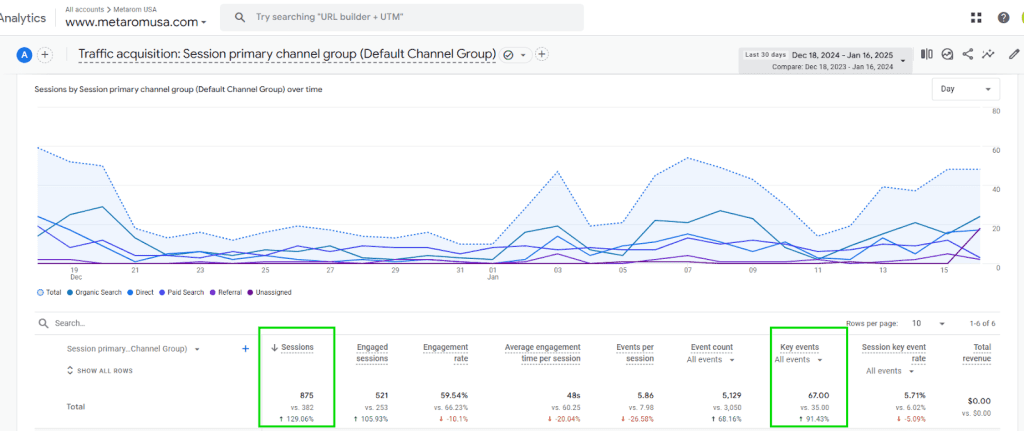Toggle Paid Search series in legend
The image size is (1024, 431).
pyautogui.click(x=180, y=293)
